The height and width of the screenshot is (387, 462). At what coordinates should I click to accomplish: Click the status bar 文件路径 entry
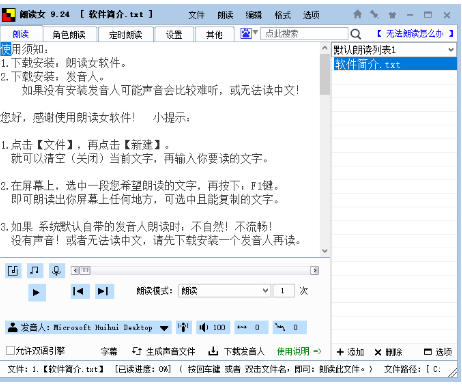(x=413, y=369)
